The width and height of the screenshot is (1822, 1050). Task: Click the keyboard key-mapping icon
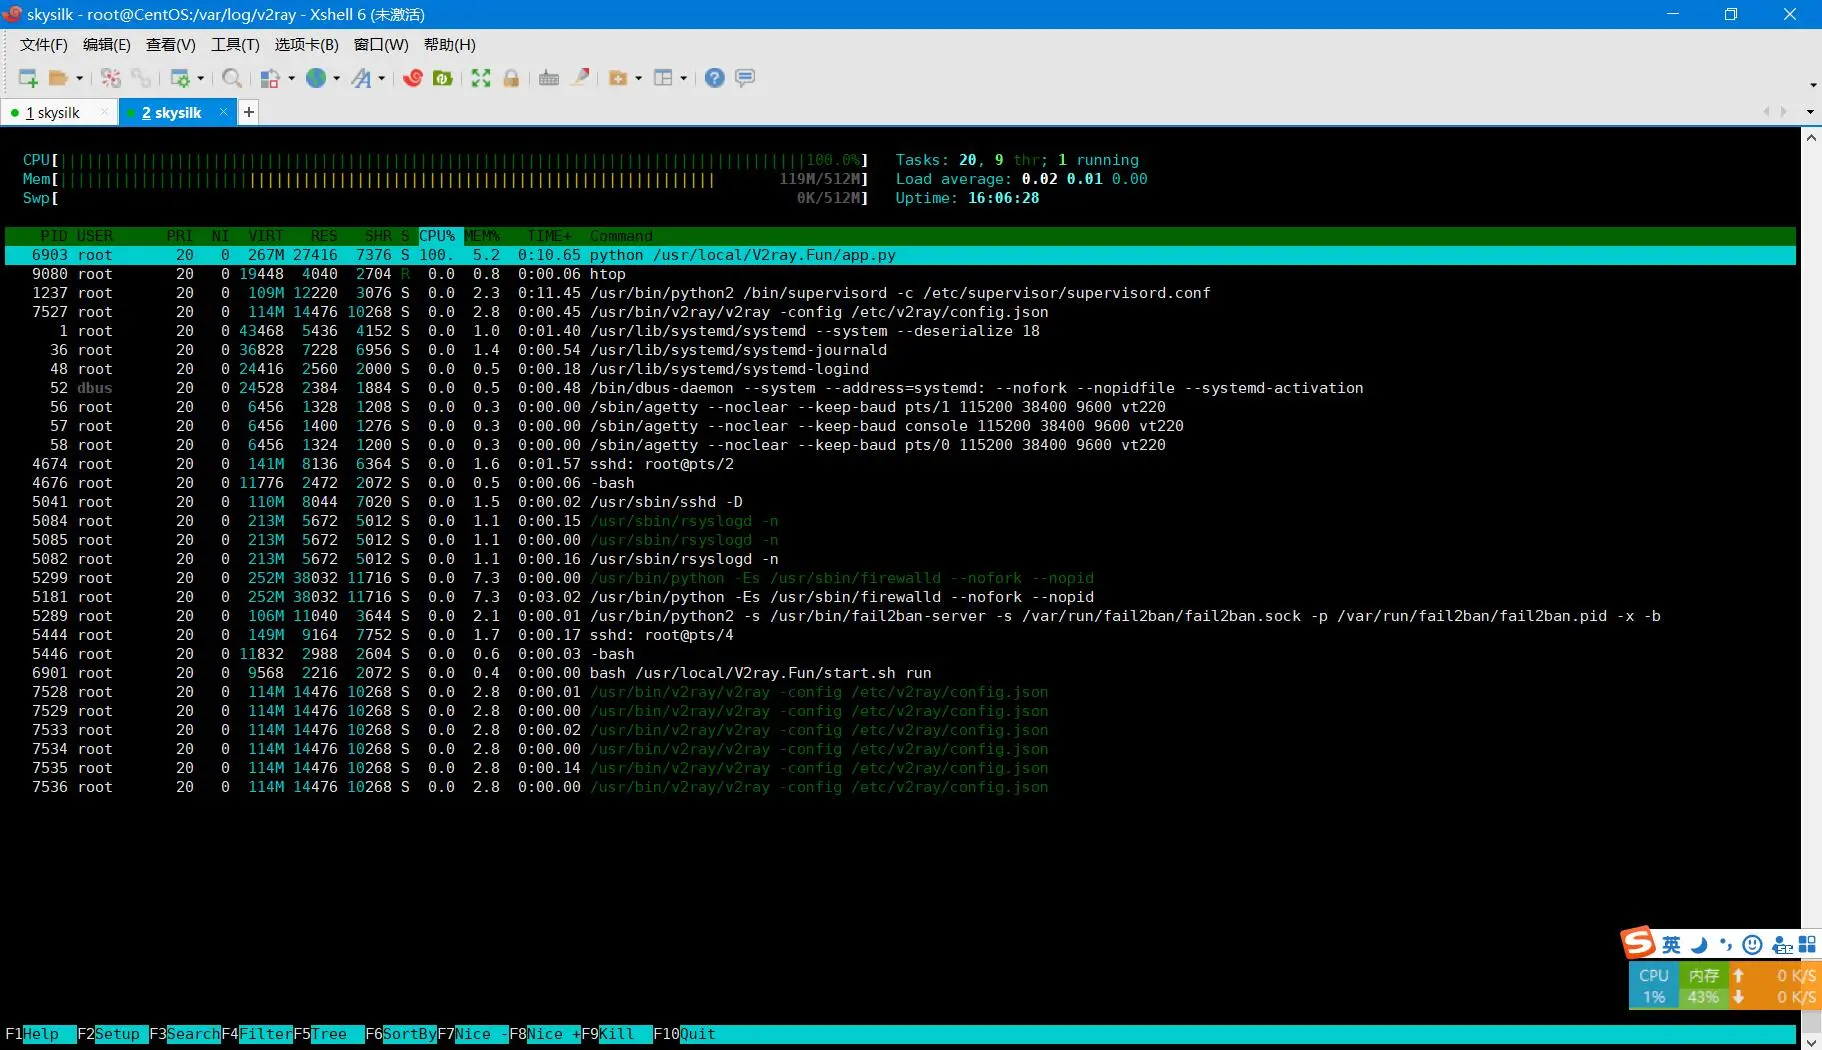tap(549, 78)
